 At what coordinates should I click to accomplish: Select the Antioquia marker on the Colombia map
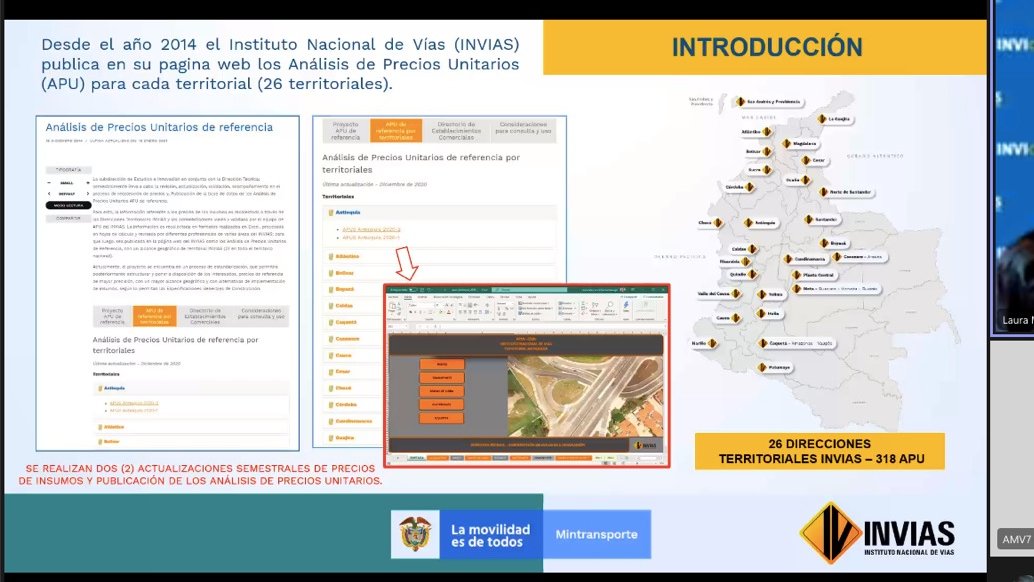748,223
